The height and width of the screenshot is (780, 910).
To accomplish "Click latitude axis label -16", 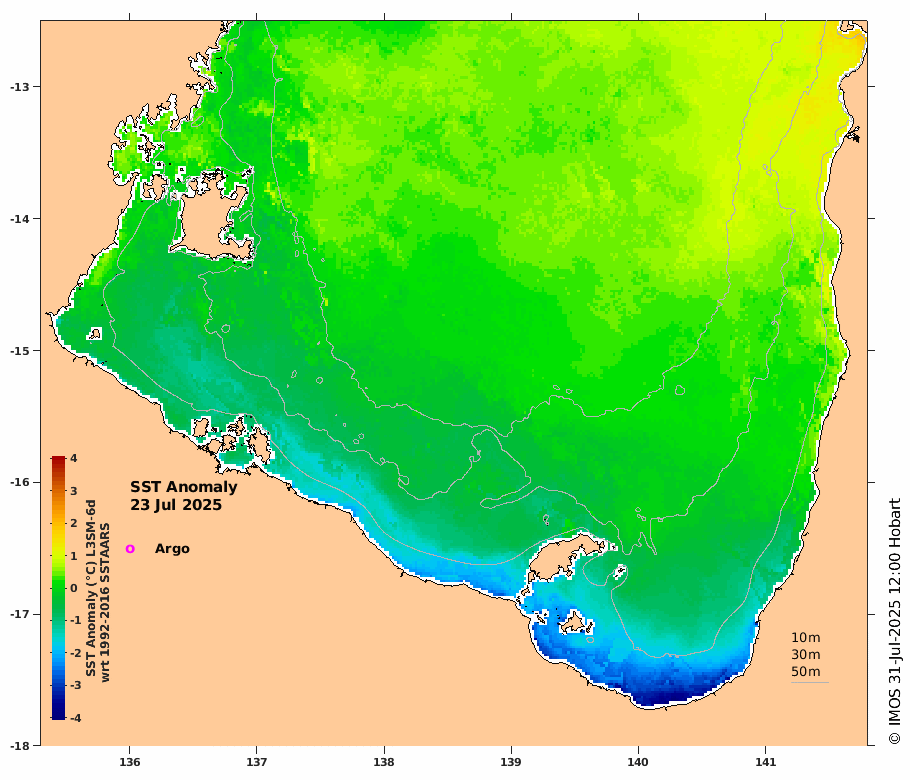I will [20, 482].
